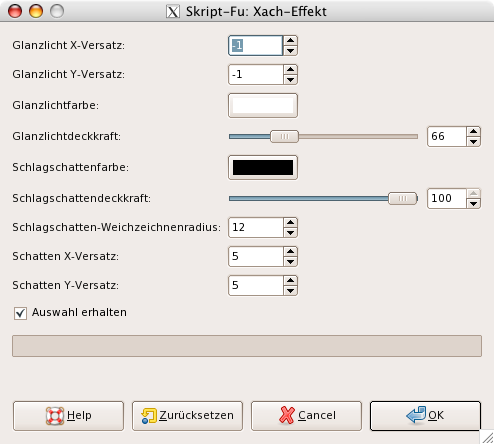Focus the Schlagschatten-Weichzeichnenradius field
Screen dimensions: 494x444
coord(256,227)
